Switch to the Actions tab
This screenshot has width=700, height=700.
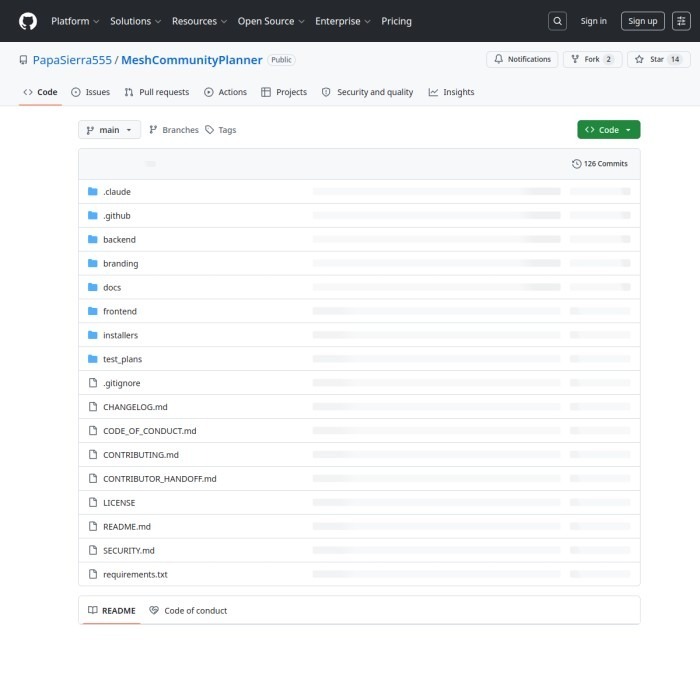[225, 92]
